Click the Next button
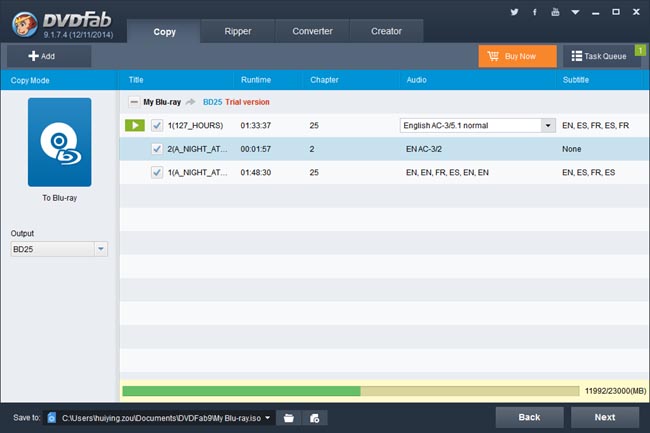This screenshot has width=650, height=433. [x=605, y=417]
